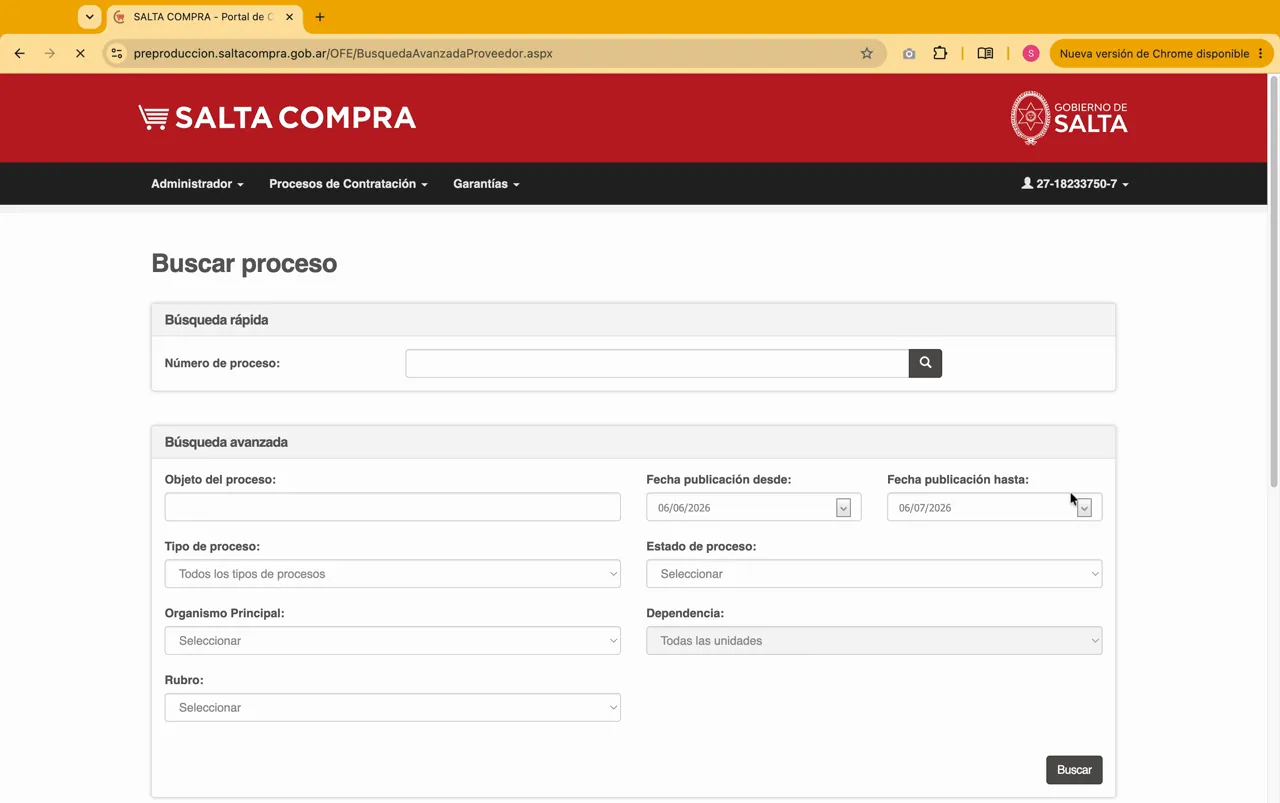Go forward with browser forward arrow
Screen dimensions: 1280x803
(49, 53)
